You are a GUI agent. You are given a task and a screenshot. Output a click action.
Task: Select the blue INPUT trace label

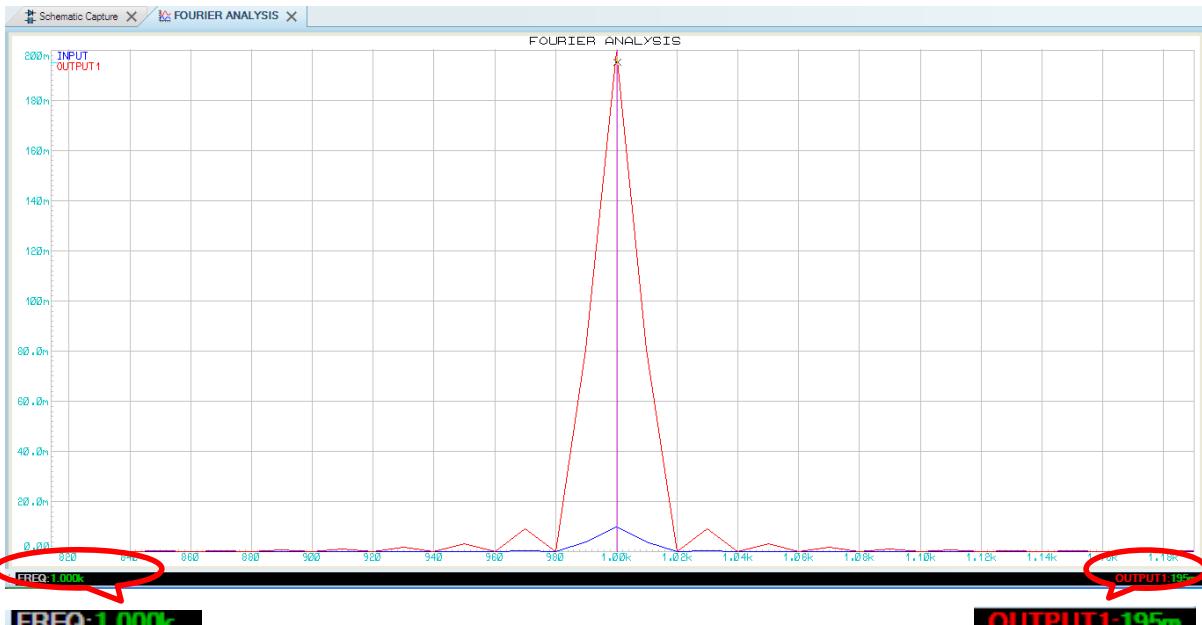pos(72,57)
